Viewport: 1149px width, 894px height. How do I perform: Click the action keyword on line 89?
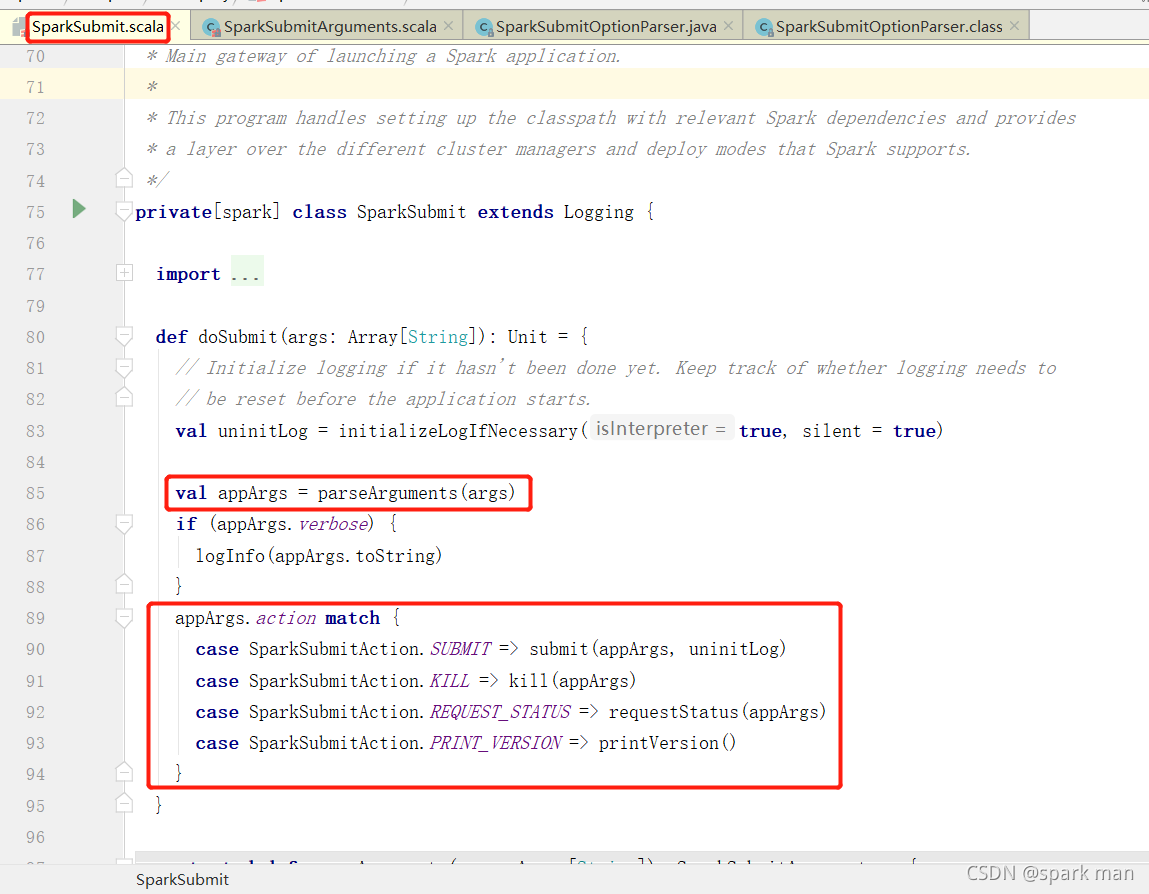pos(286,618)
